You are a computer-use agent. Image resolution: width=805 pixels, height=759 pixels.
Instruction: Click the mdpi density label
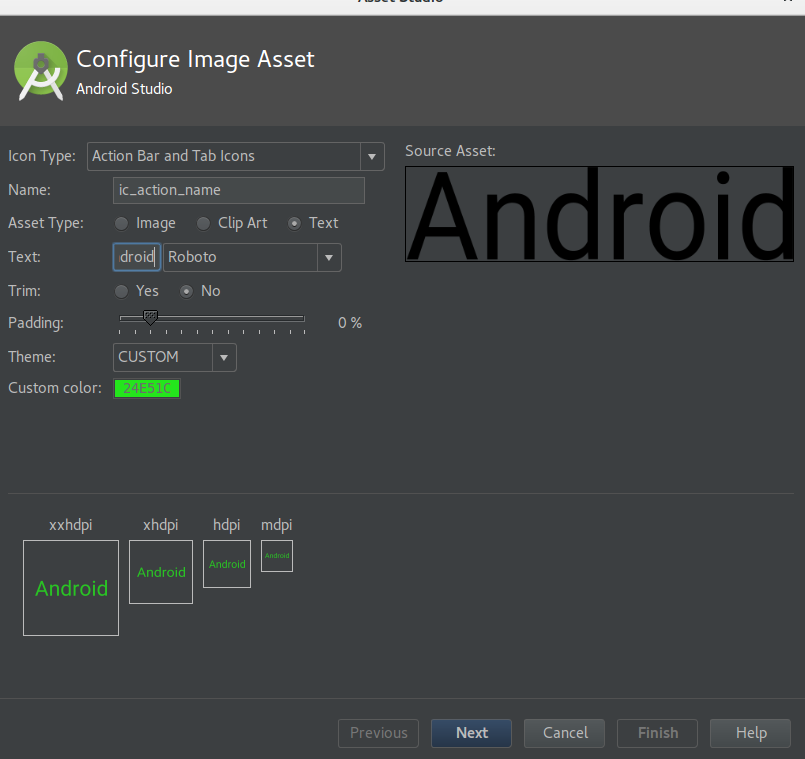coord(277,525)
